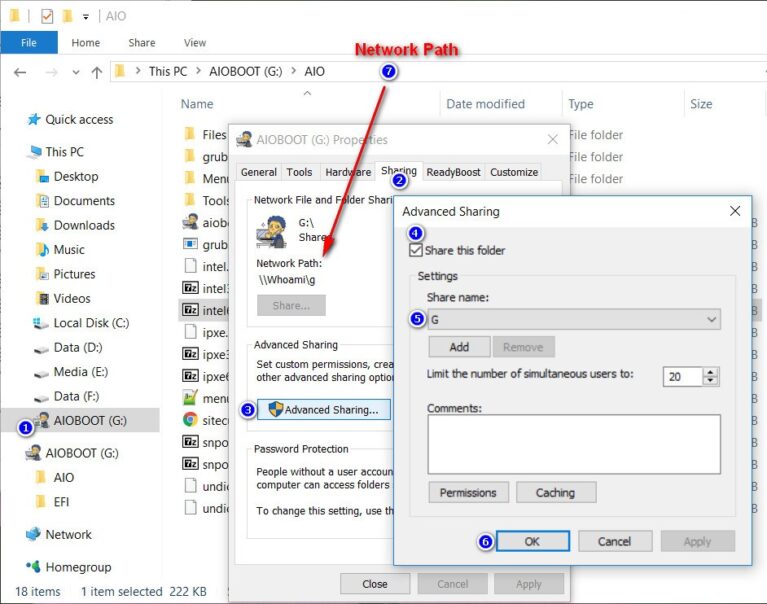The width and height of the screenshot is (767, 604).
Task: Open the File ribbon menu
Action: pos(29,43)
